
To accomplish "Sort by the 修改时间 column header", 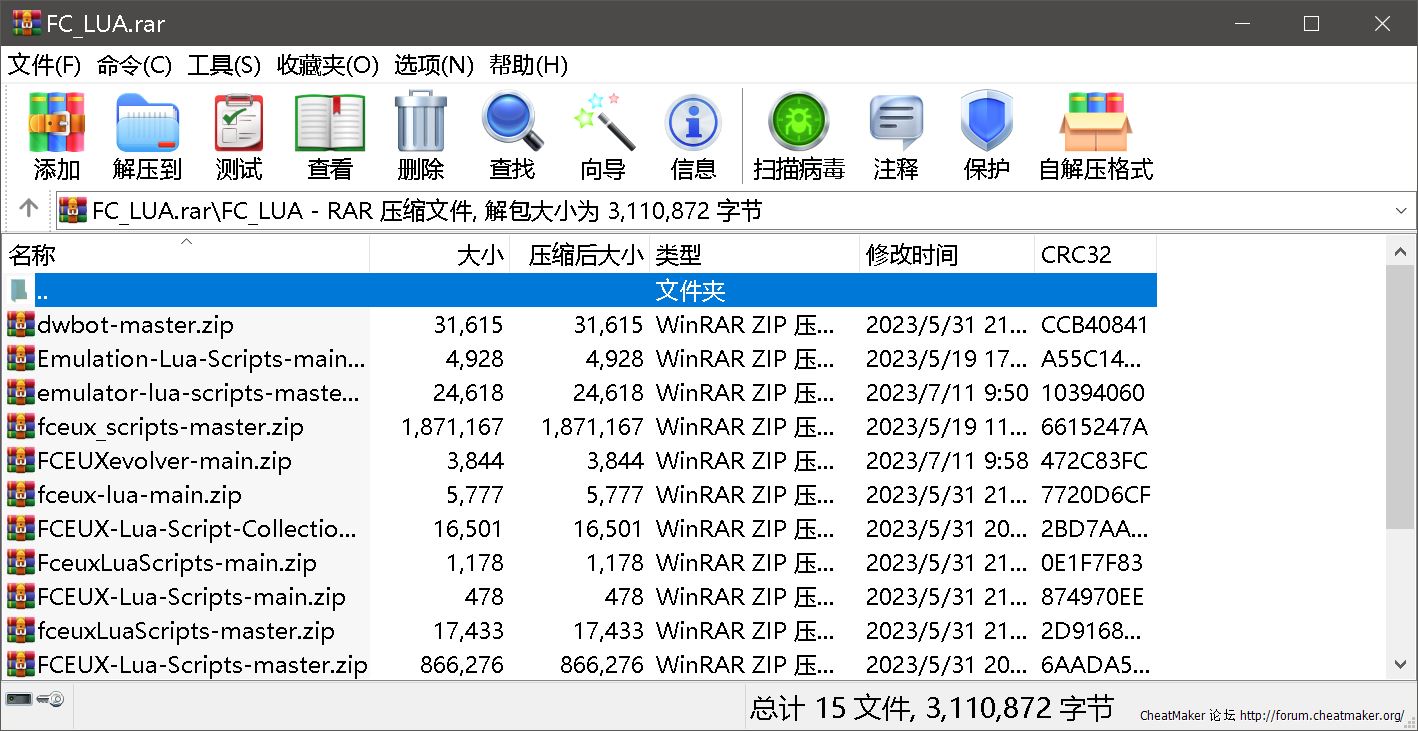I will [x=912, y=255].
